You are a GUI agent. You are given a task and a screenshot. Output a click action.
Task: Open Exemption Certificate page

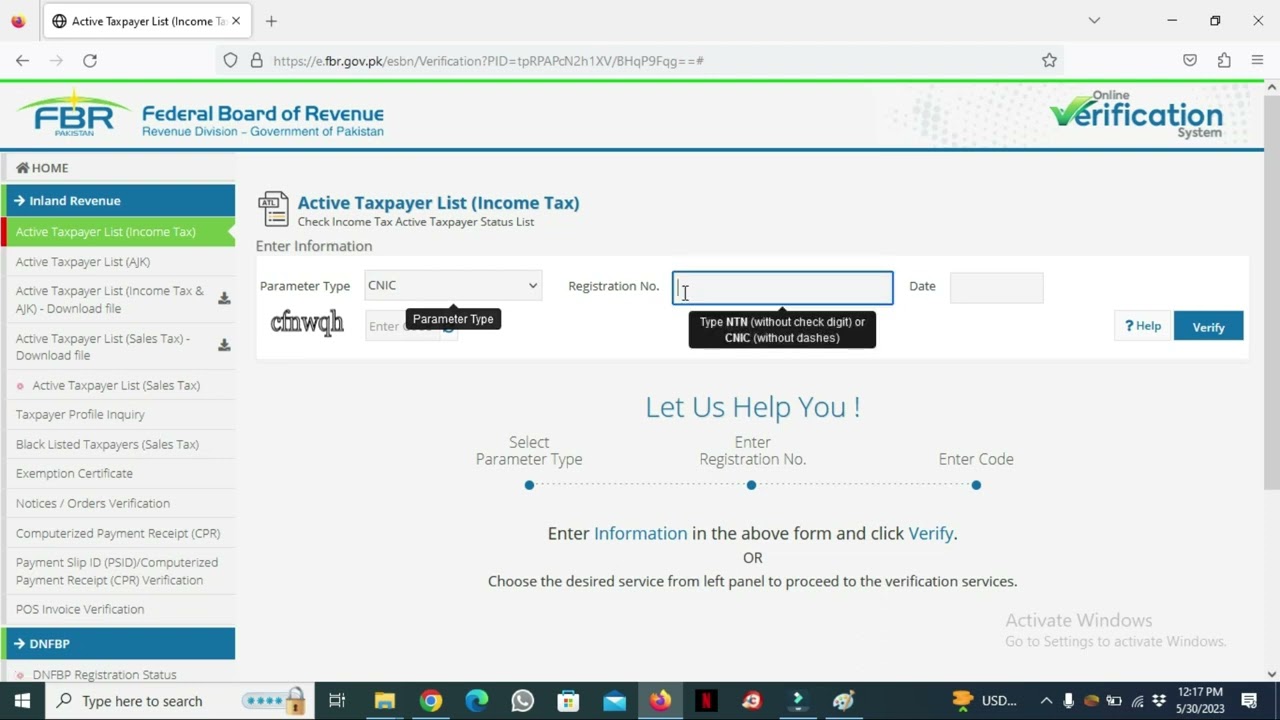(74, 473)
